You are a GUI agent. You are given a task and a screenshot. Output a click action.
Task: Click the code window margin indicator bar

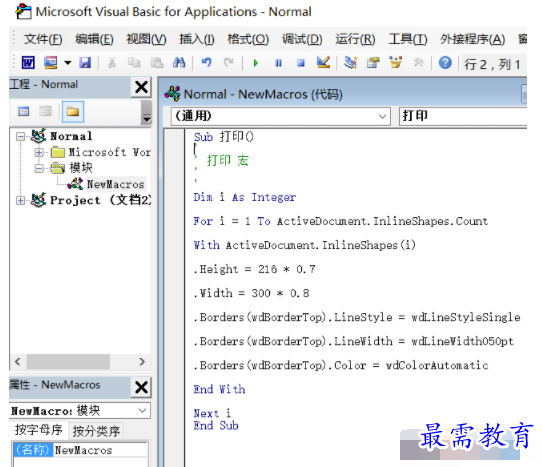175,297
